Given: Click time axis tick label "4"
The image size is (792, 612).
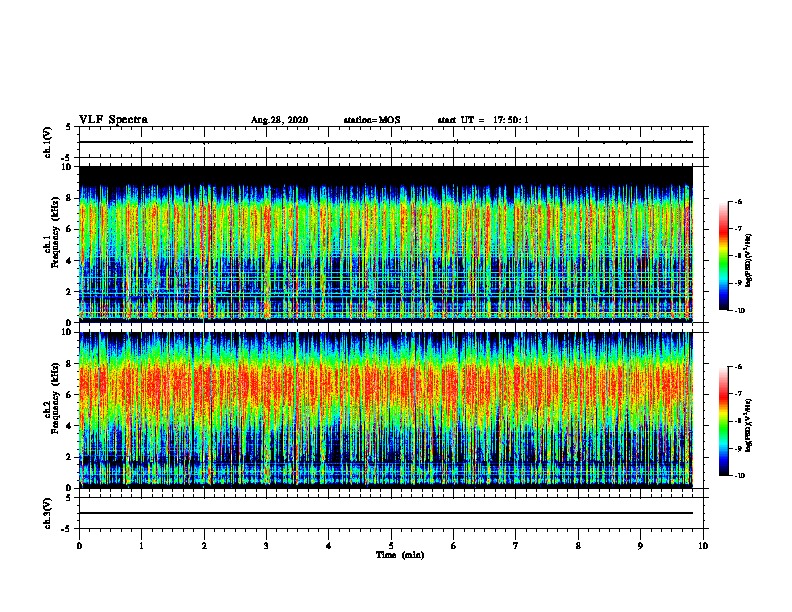Looking at the screenshot, I should click(329, 546).
